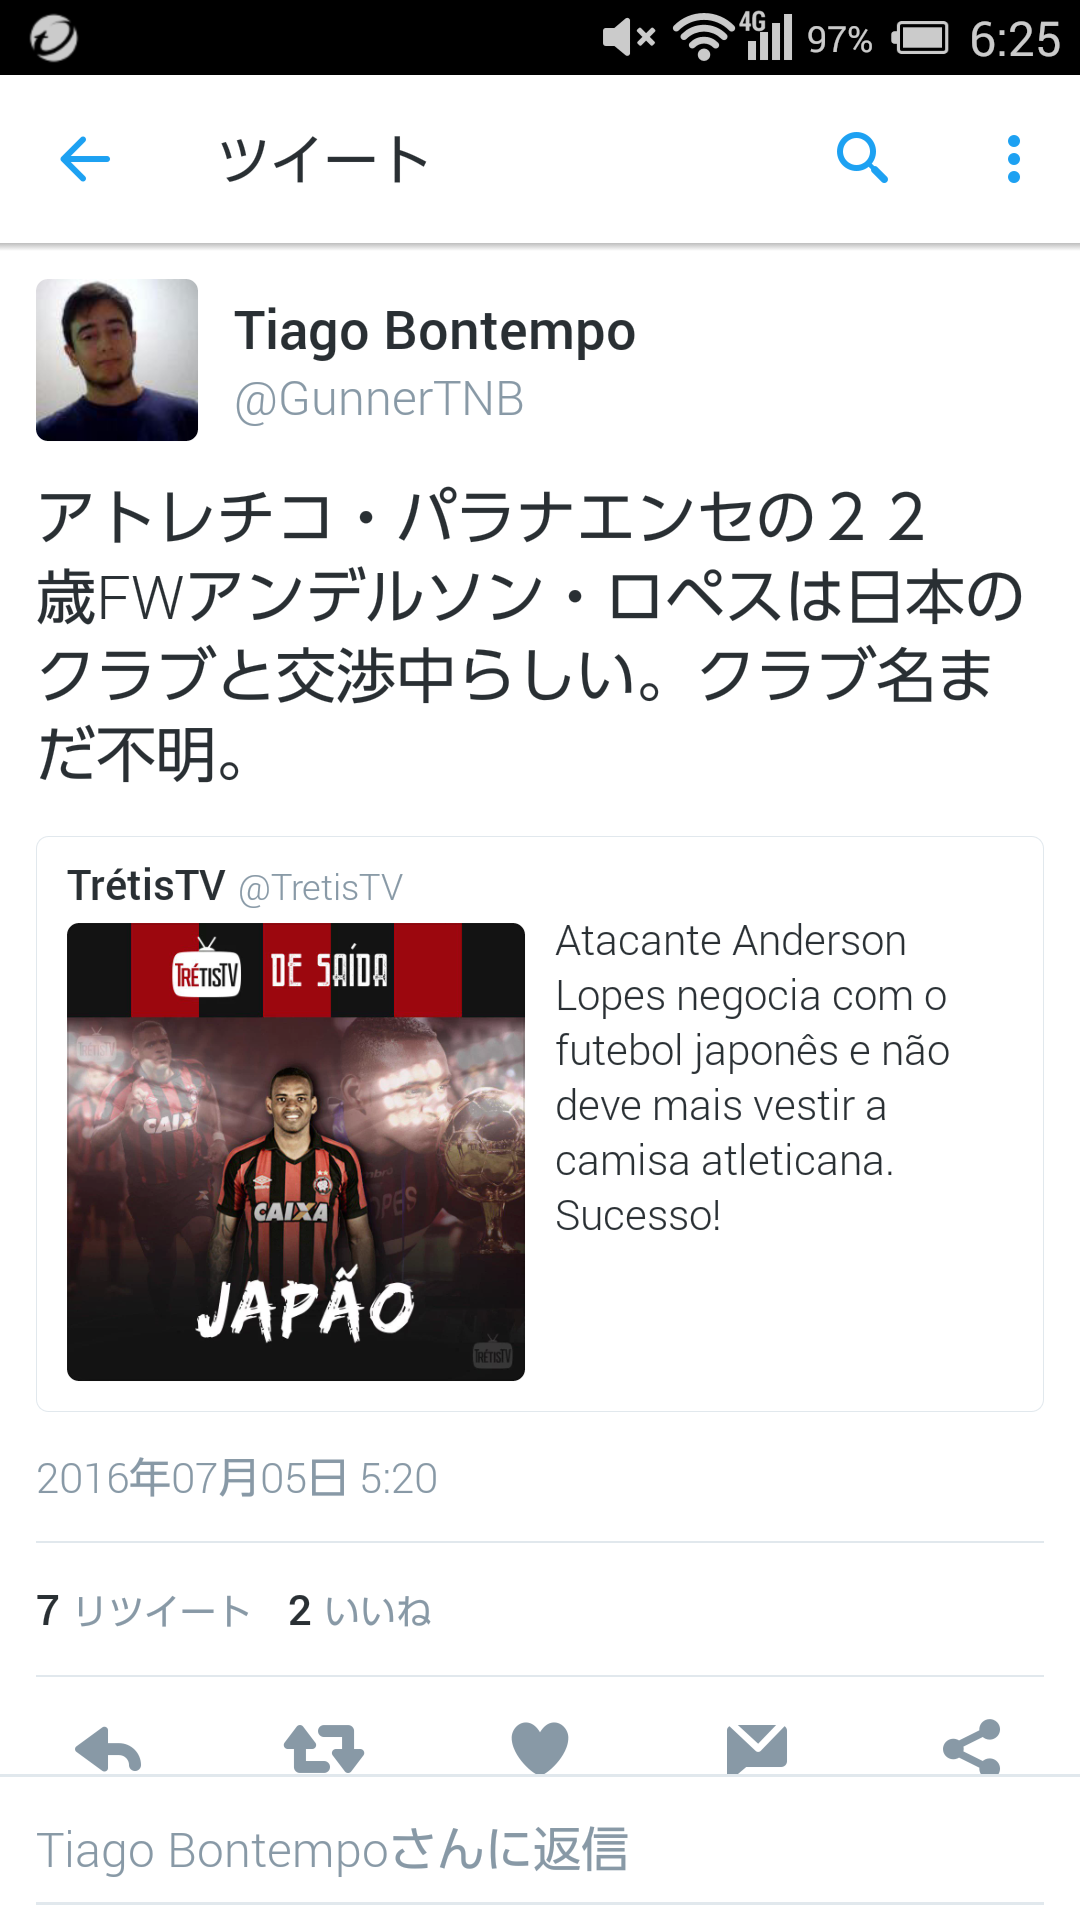
Task: Tap the tweet timestamp 2016年07月05日
Action: 237,1478
